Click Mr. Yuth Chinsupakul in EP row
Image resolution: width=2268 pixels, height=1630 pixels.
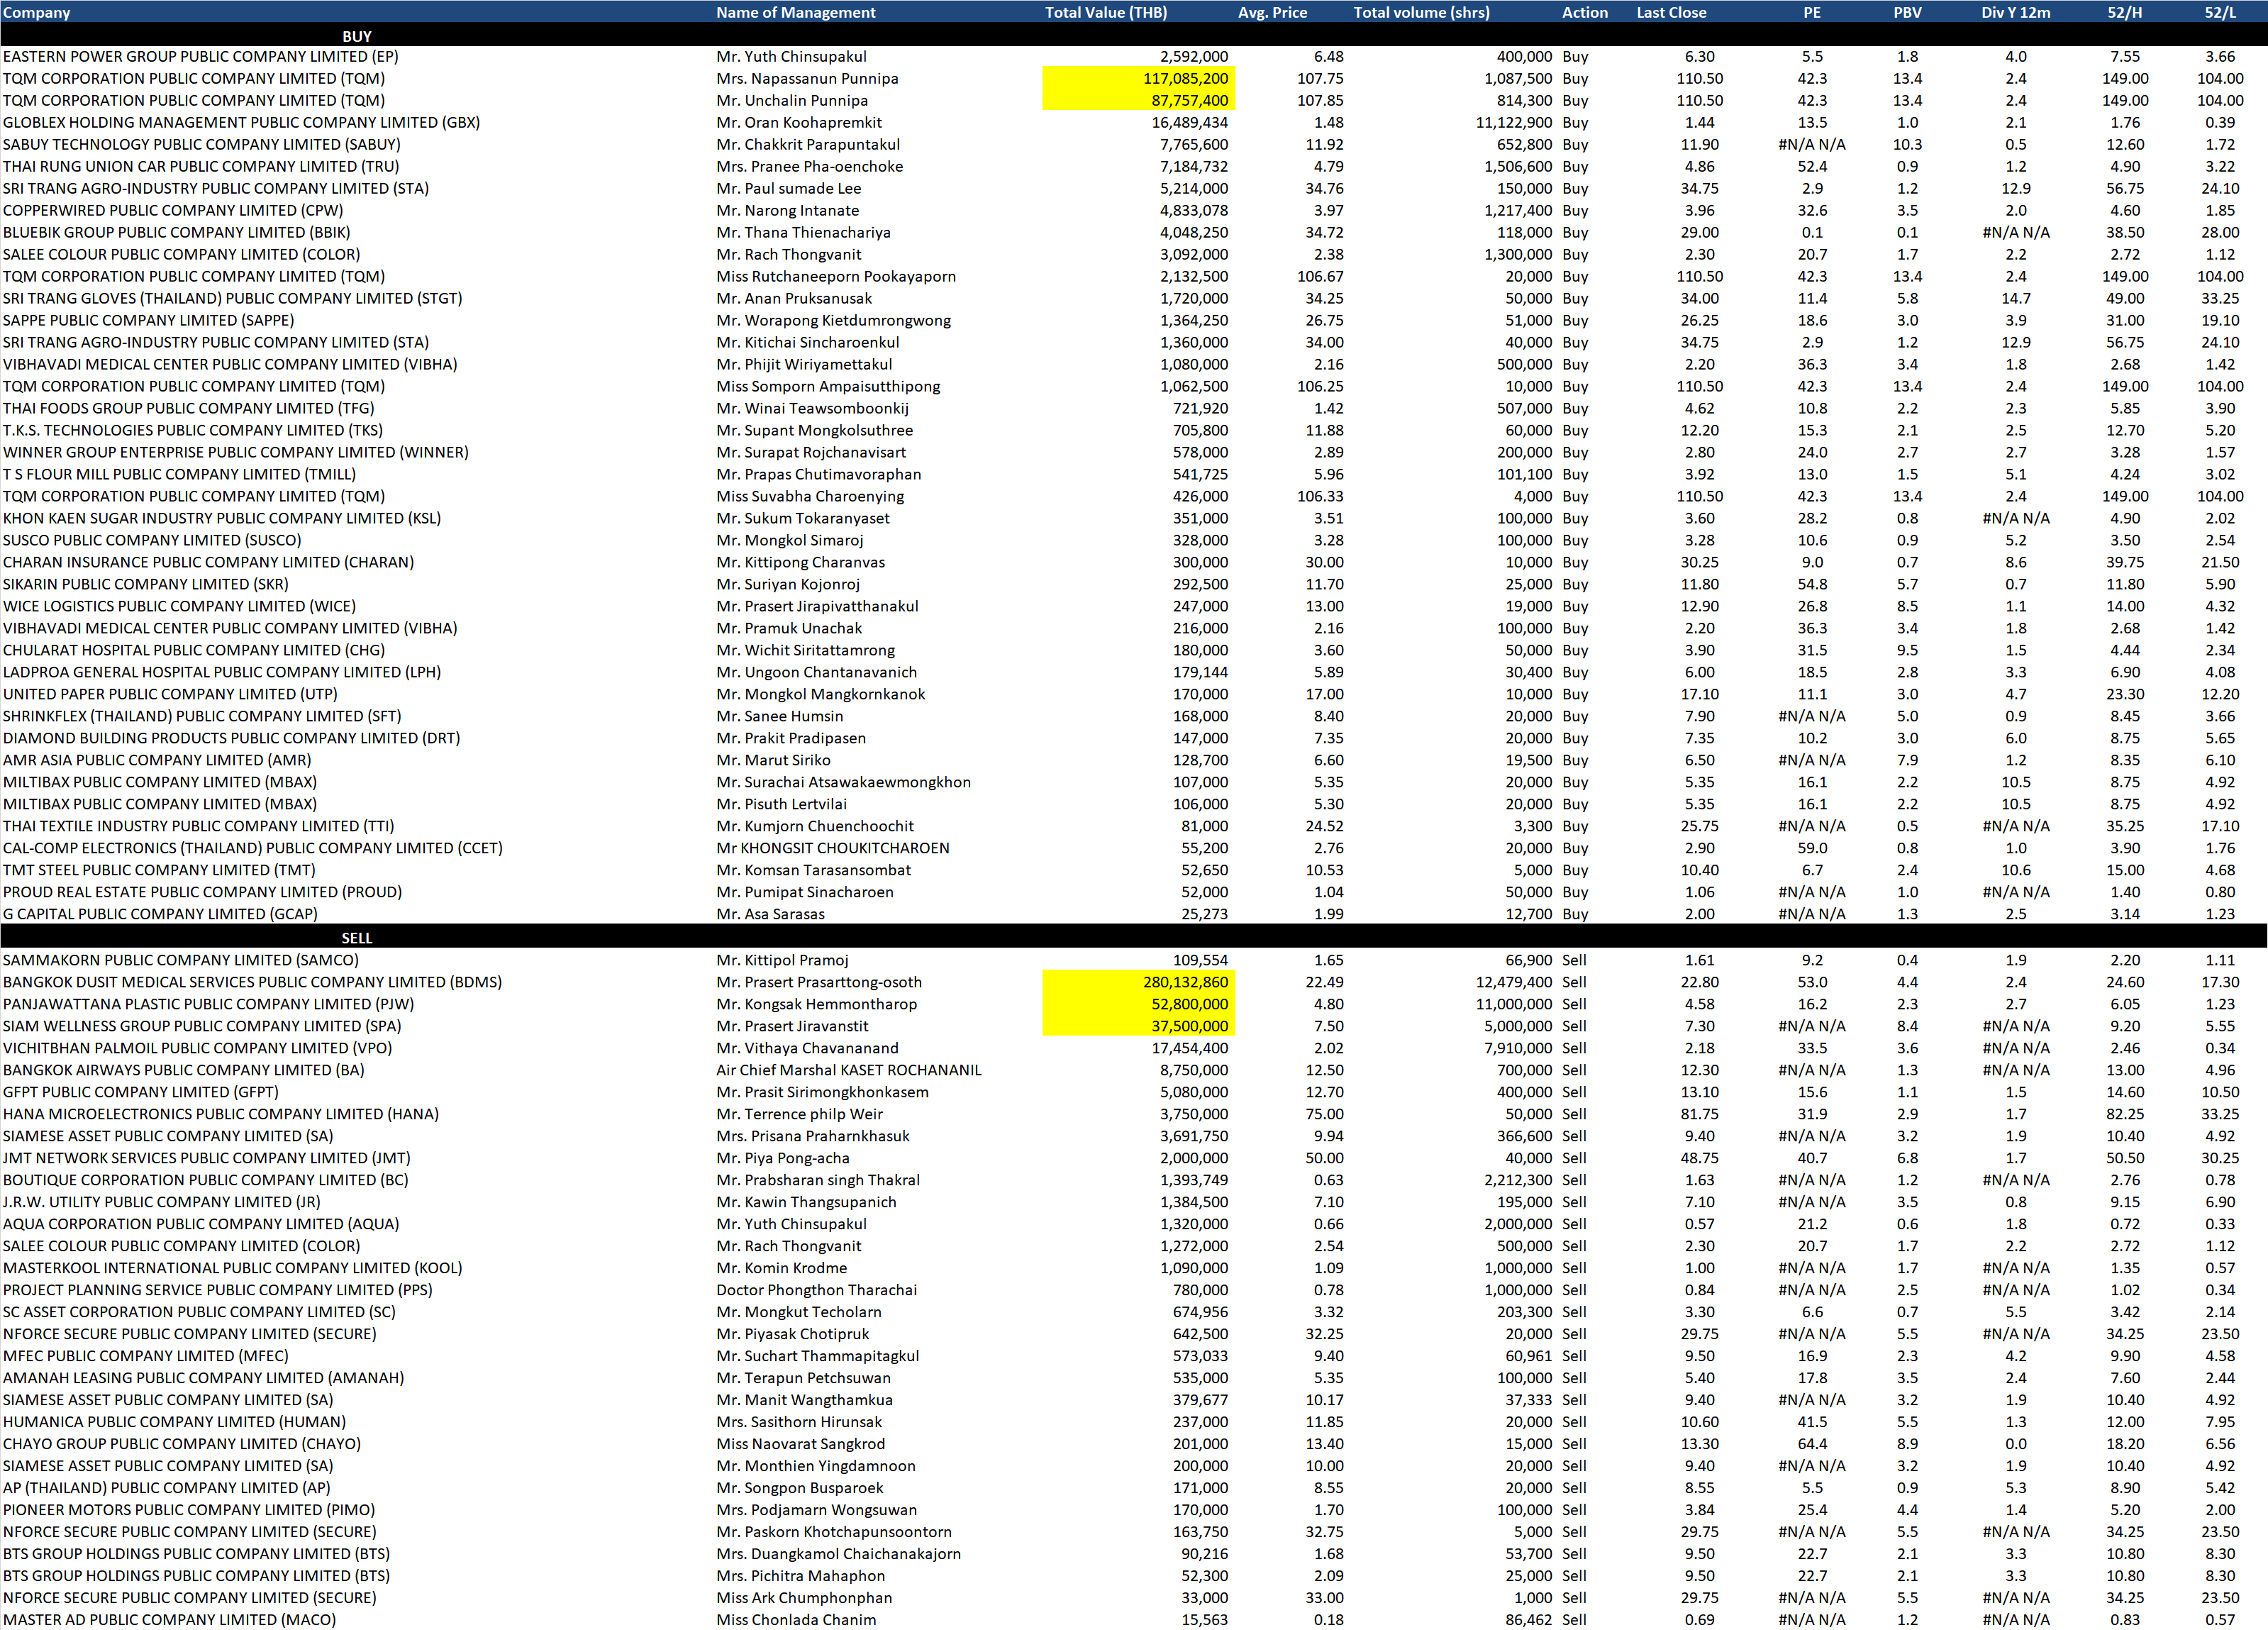791,56
